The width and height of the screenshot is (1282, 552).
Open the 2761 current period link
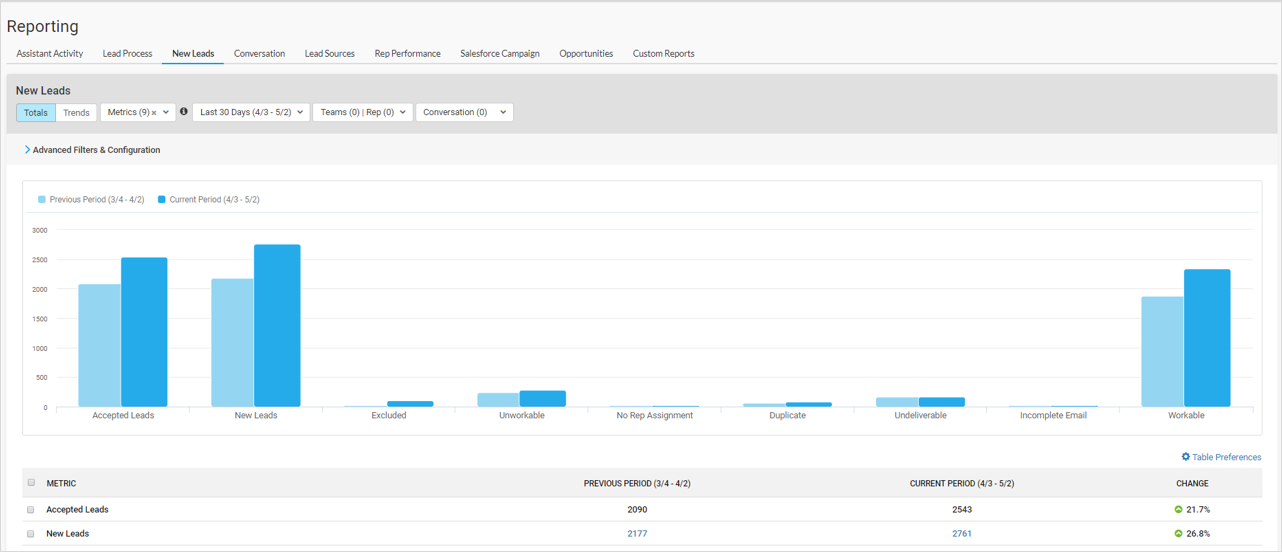tap(962, 534)
